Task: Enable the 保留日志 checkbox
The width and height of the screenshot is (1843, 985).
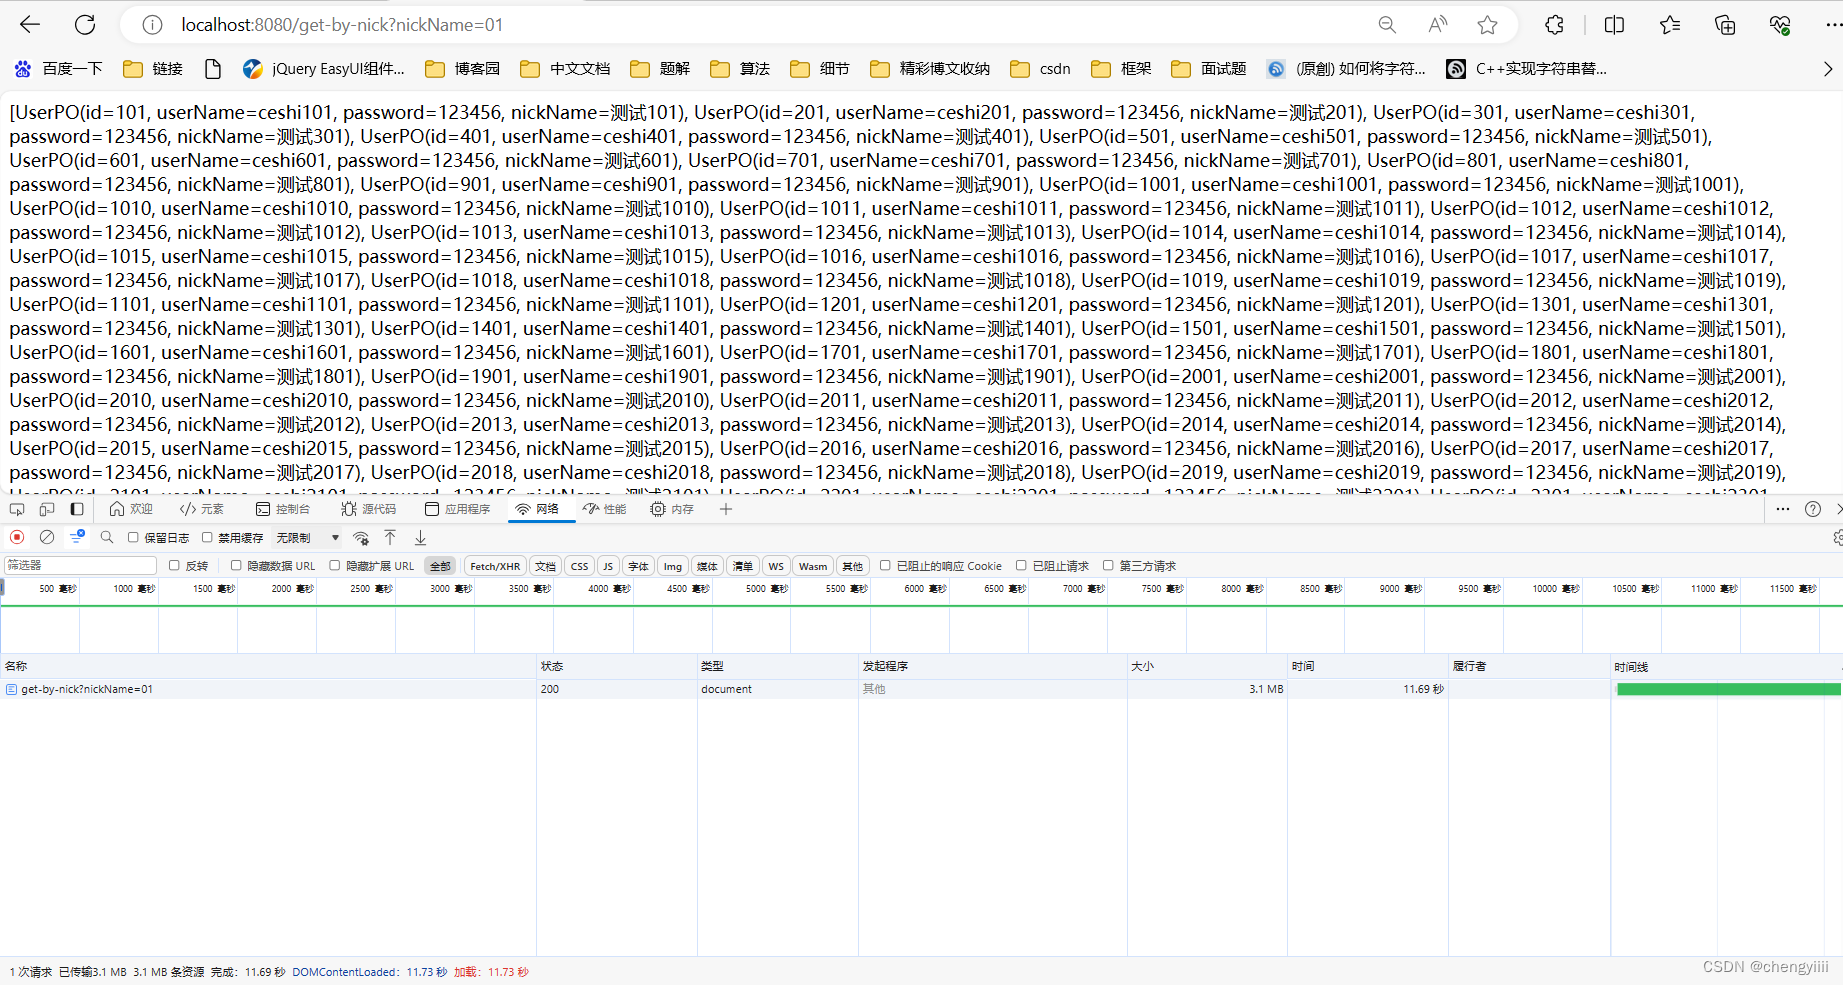Action: [133, 537]
